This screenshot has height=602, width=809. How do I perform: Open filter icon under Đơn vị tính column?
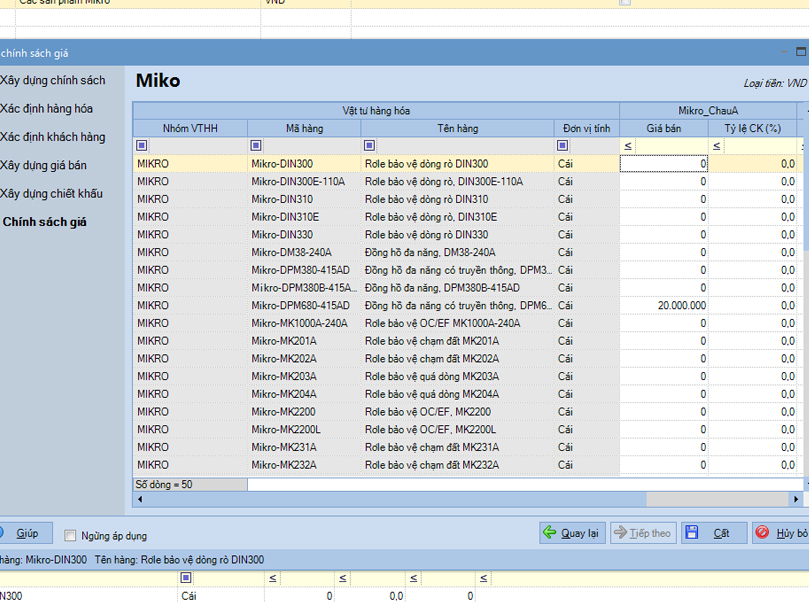(x=563, y=145)
